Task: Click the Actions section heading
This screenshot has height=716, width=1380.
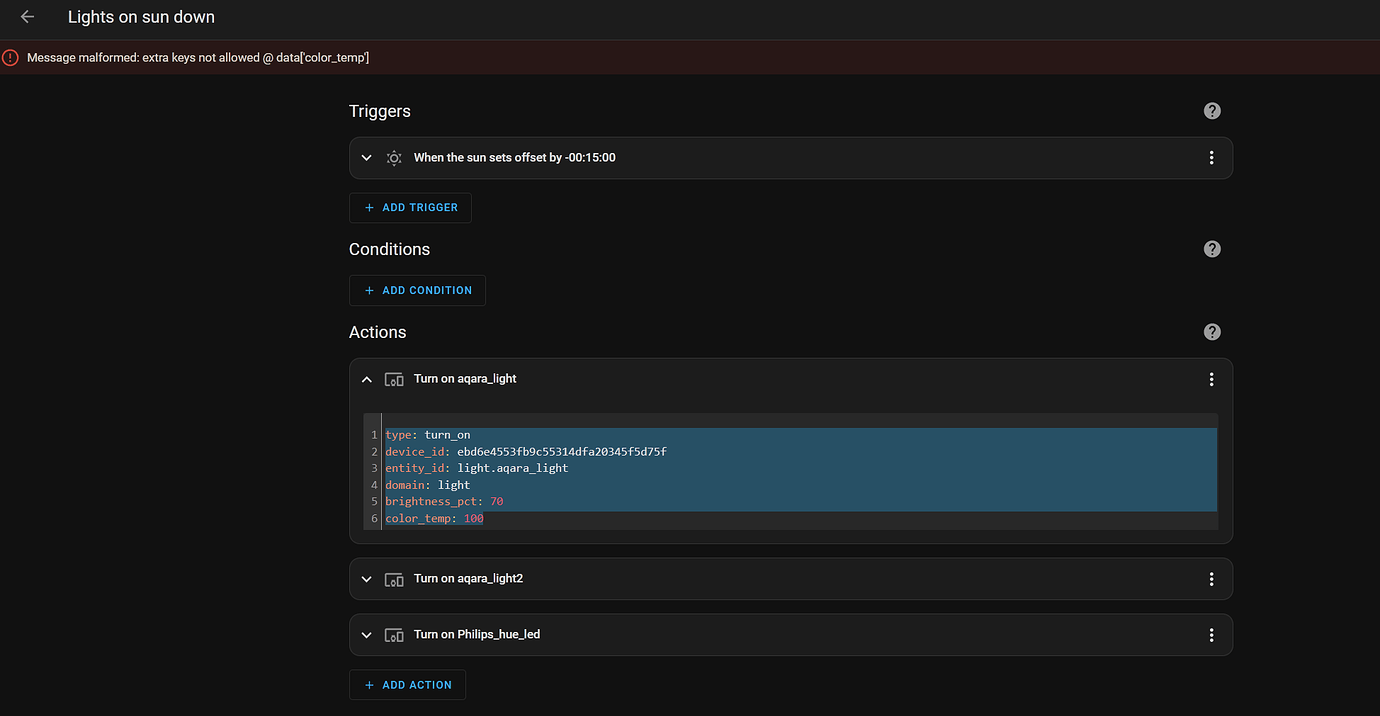Action: 378,332
